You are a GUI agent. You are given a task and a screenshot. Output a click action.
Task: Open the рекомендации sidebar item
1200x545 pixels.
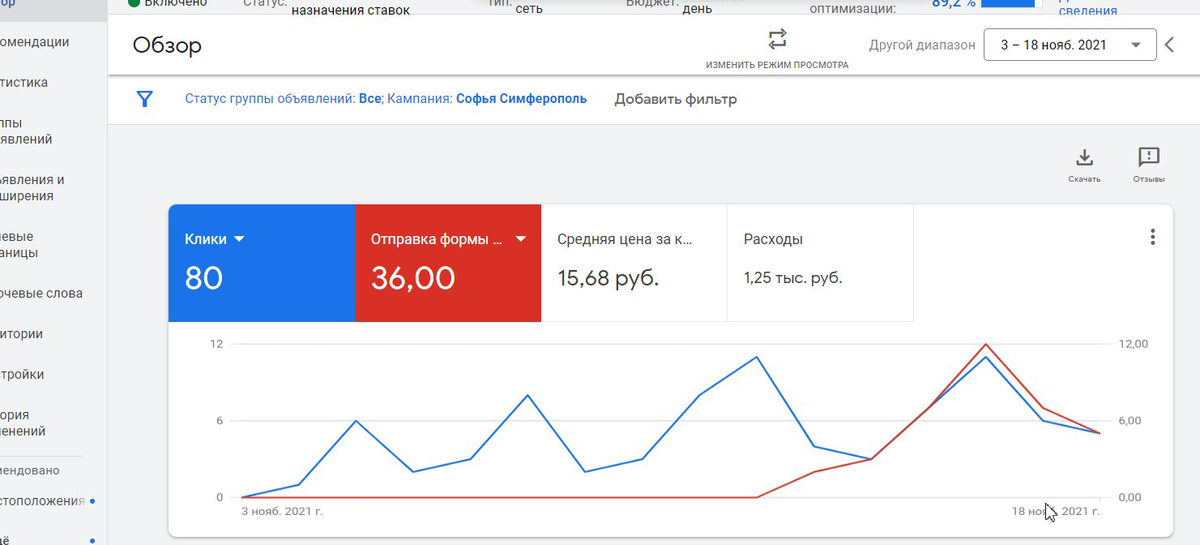click(35, 42)
